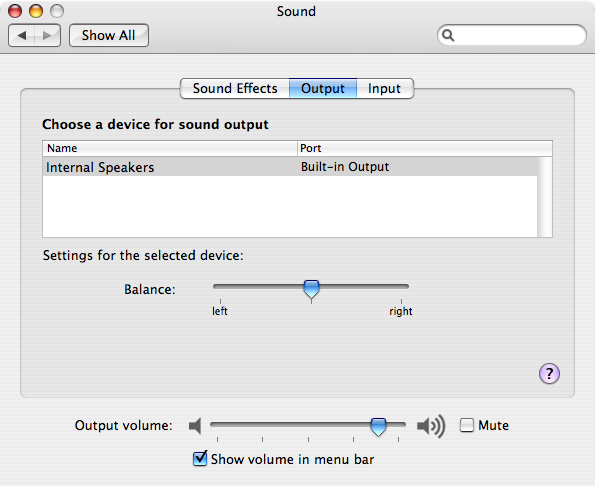Click the loud volume speaker icon
595x486 pixels.
click(x=431, y=426)
